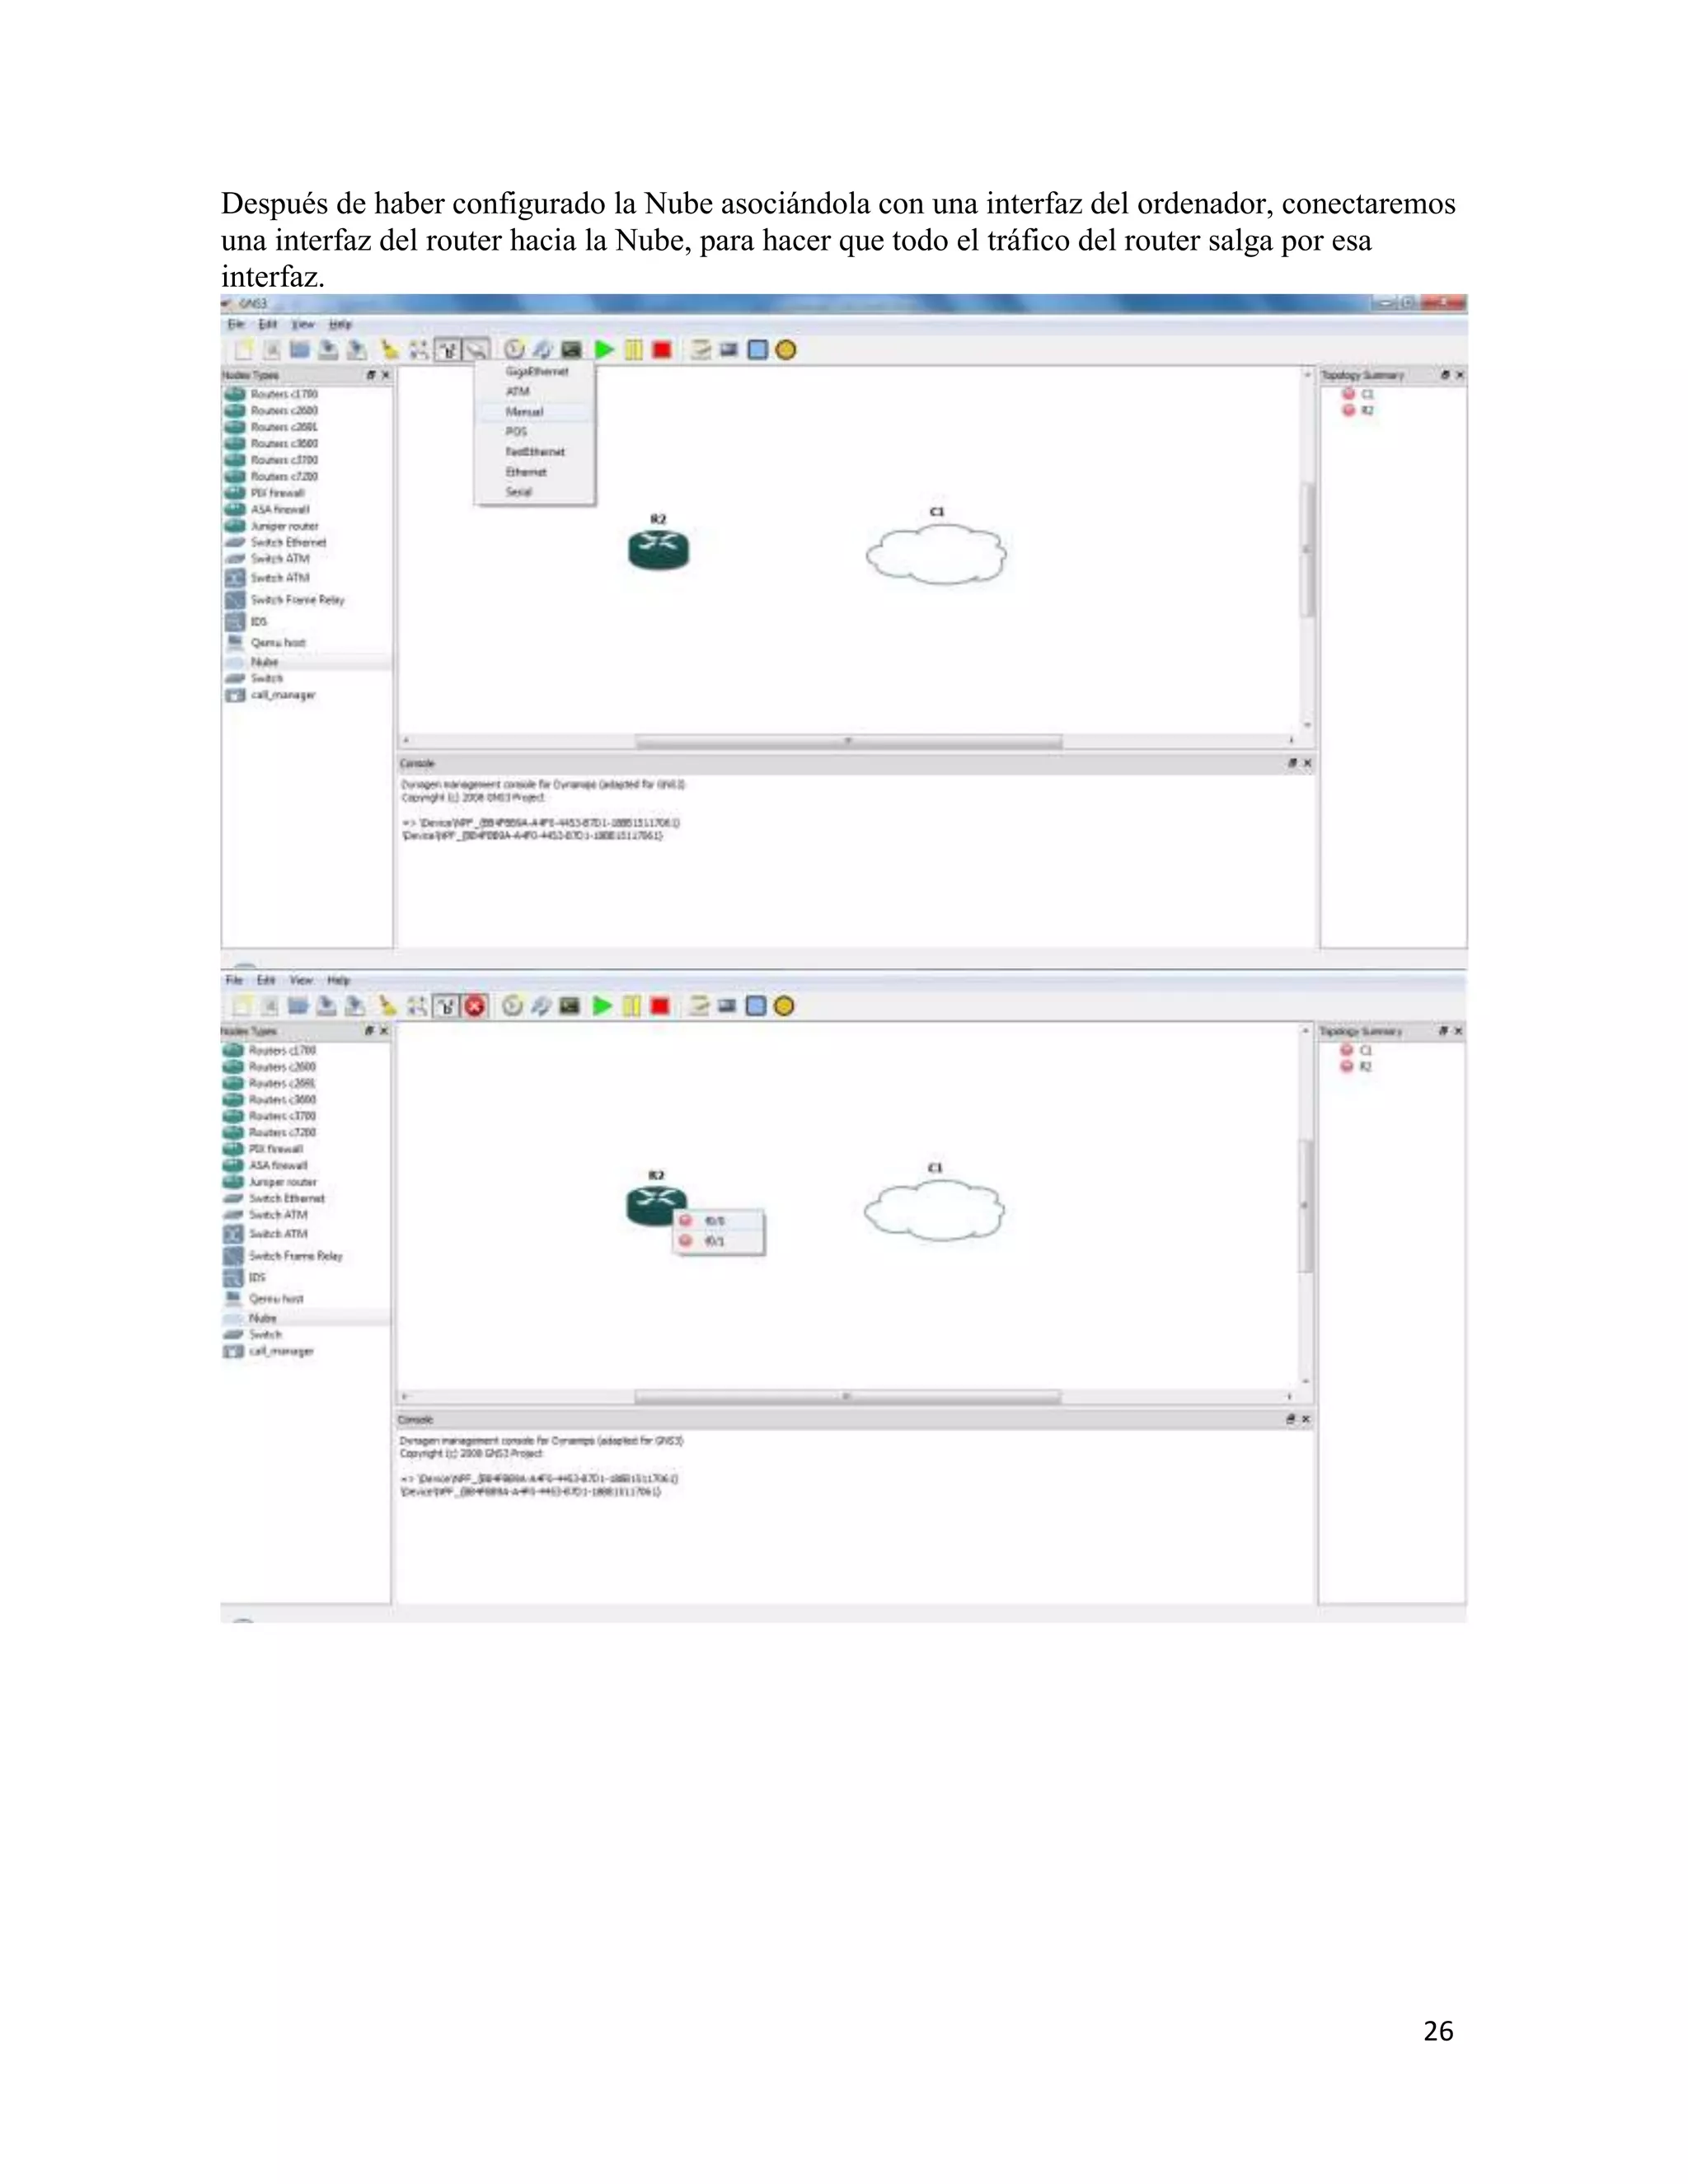Undock the Console panel in interface-popup window

tap(1290, 1419)
